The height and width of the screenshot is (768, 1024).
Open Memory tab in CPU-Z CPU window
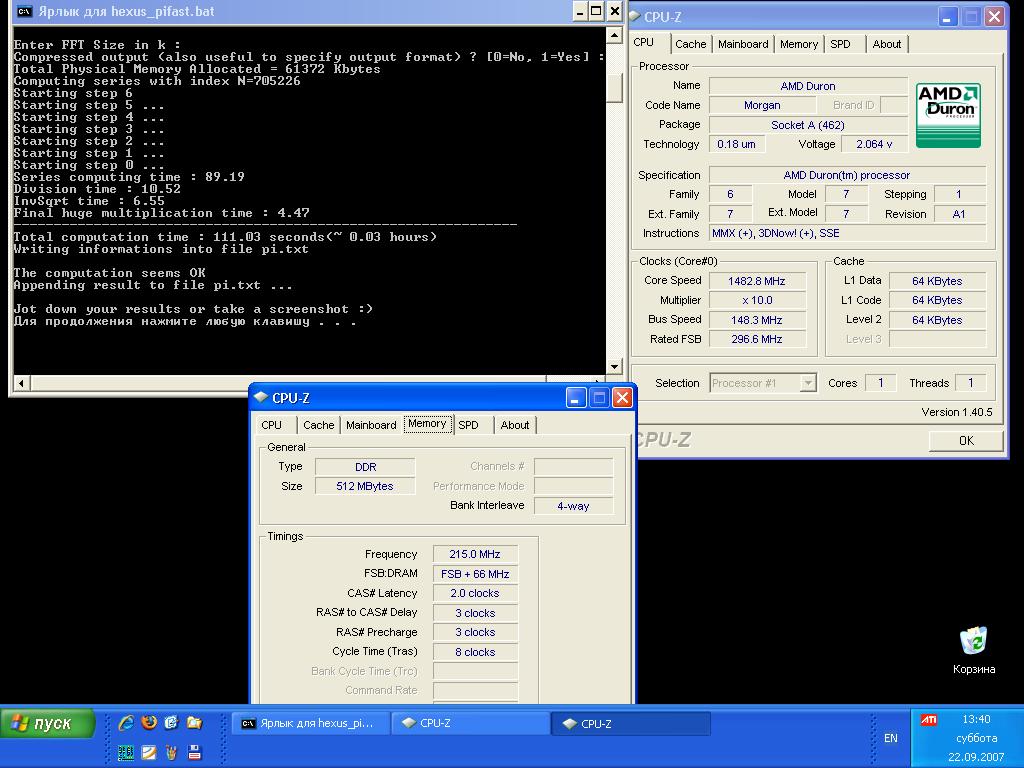[x=799, y=44]
